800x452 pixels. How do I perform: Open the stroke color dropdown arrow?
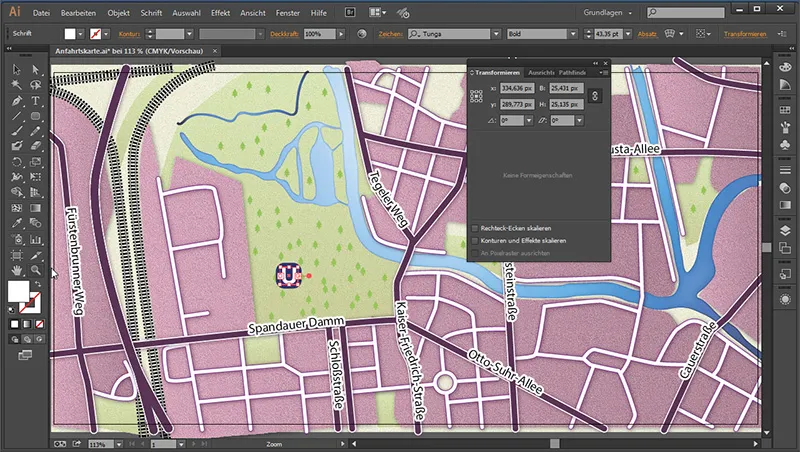(106, 34)
